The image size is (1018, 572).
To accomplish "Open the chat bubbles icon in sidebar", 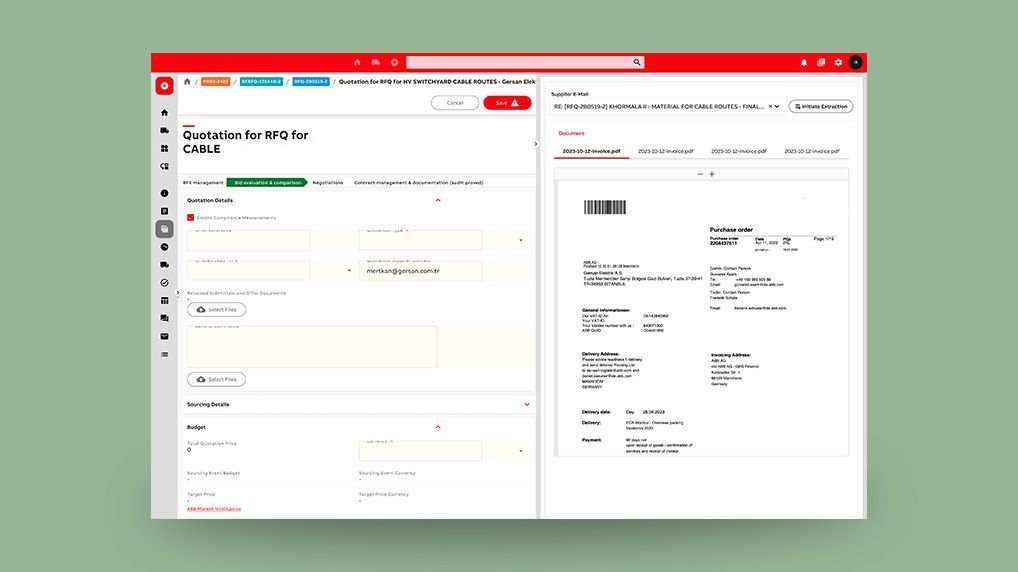I will click(164, 318).
